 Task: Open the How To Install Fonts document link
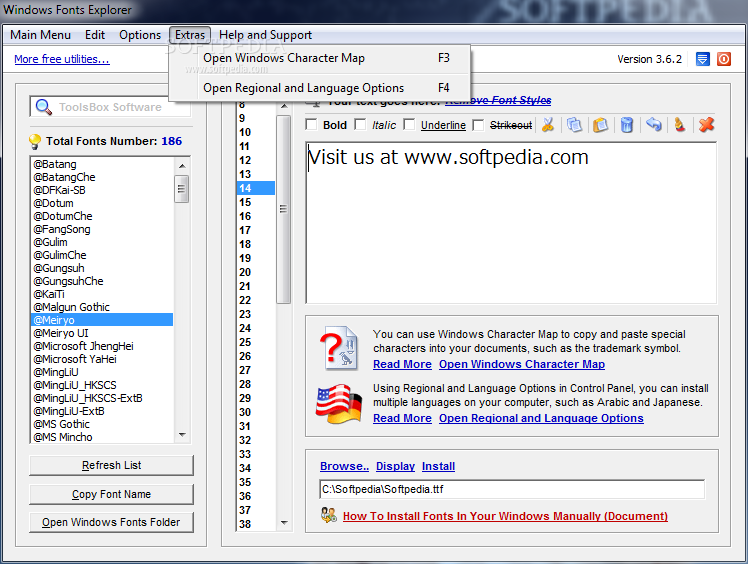[x=505, y=516]
